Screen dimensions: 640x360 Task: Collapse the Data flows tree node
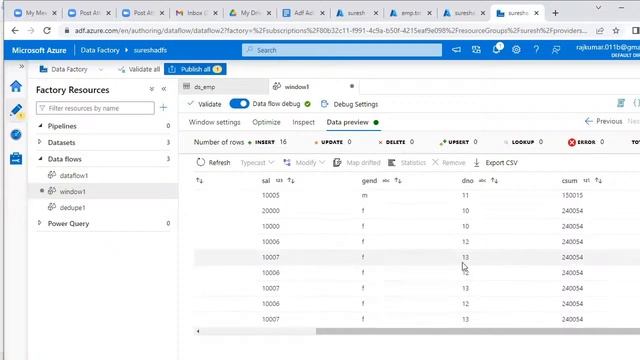(x=40, y=158)
